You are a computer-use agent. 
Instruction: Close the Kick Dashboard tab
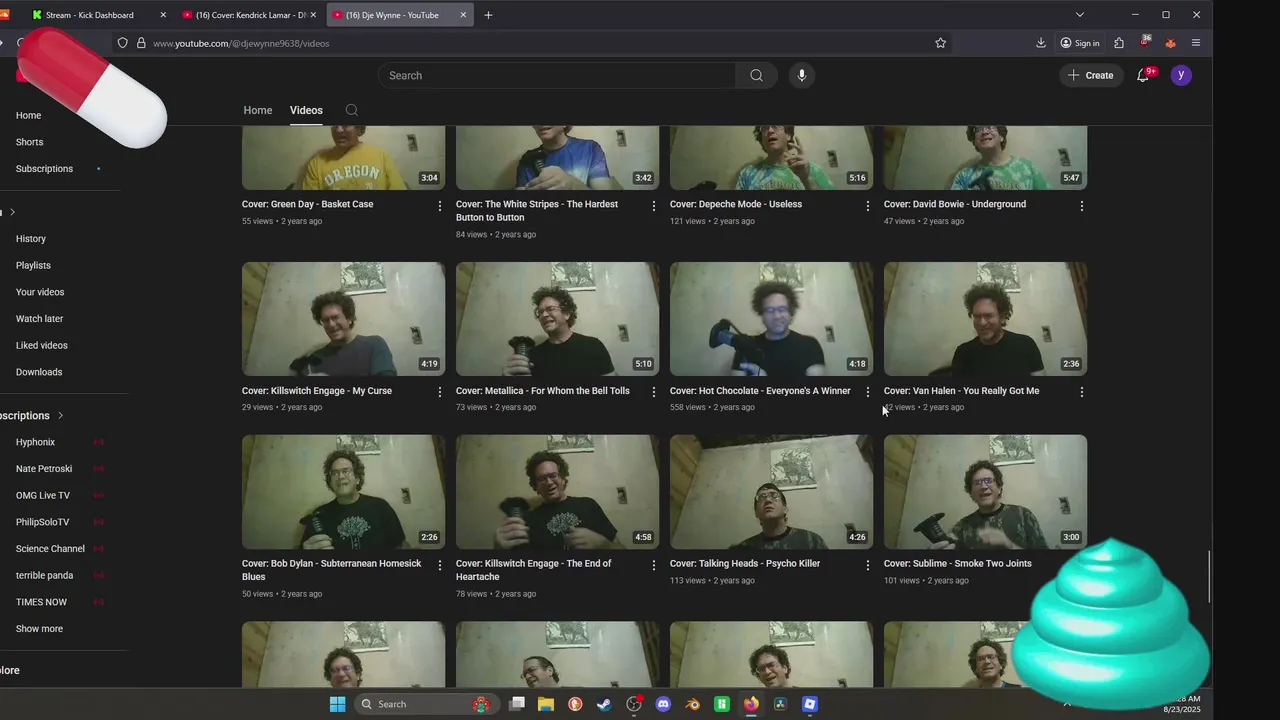click(x=163, y=15)
